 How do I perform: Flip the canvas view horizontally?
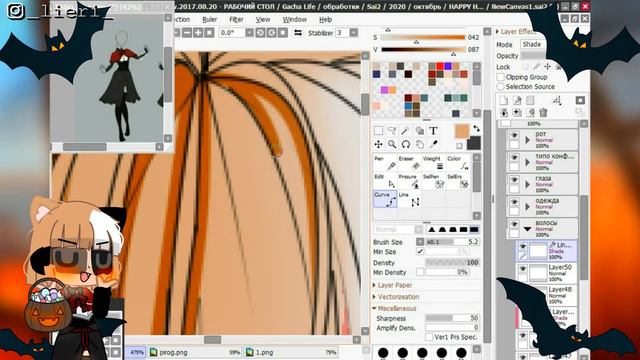[x=298, y=33]
